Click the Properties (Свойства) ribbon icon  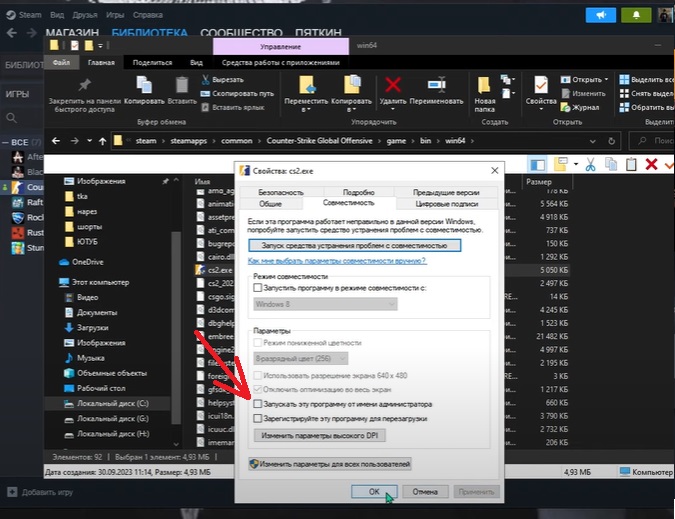(541, 85)
